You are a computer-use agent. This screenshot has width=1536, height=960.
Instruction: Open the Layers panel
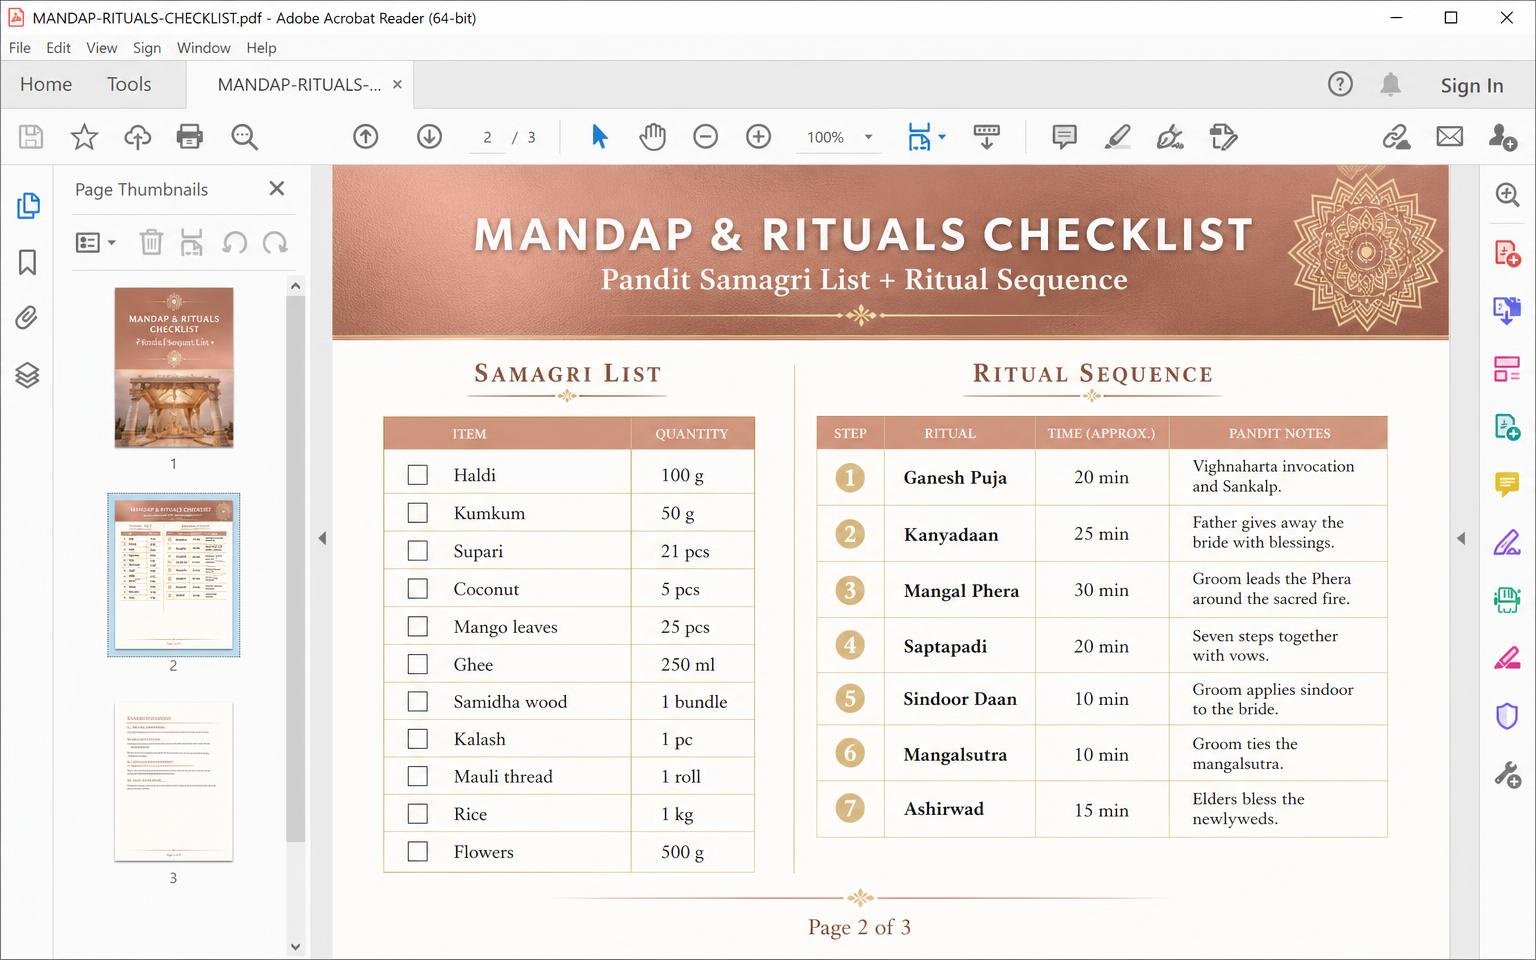pos(28,375)
